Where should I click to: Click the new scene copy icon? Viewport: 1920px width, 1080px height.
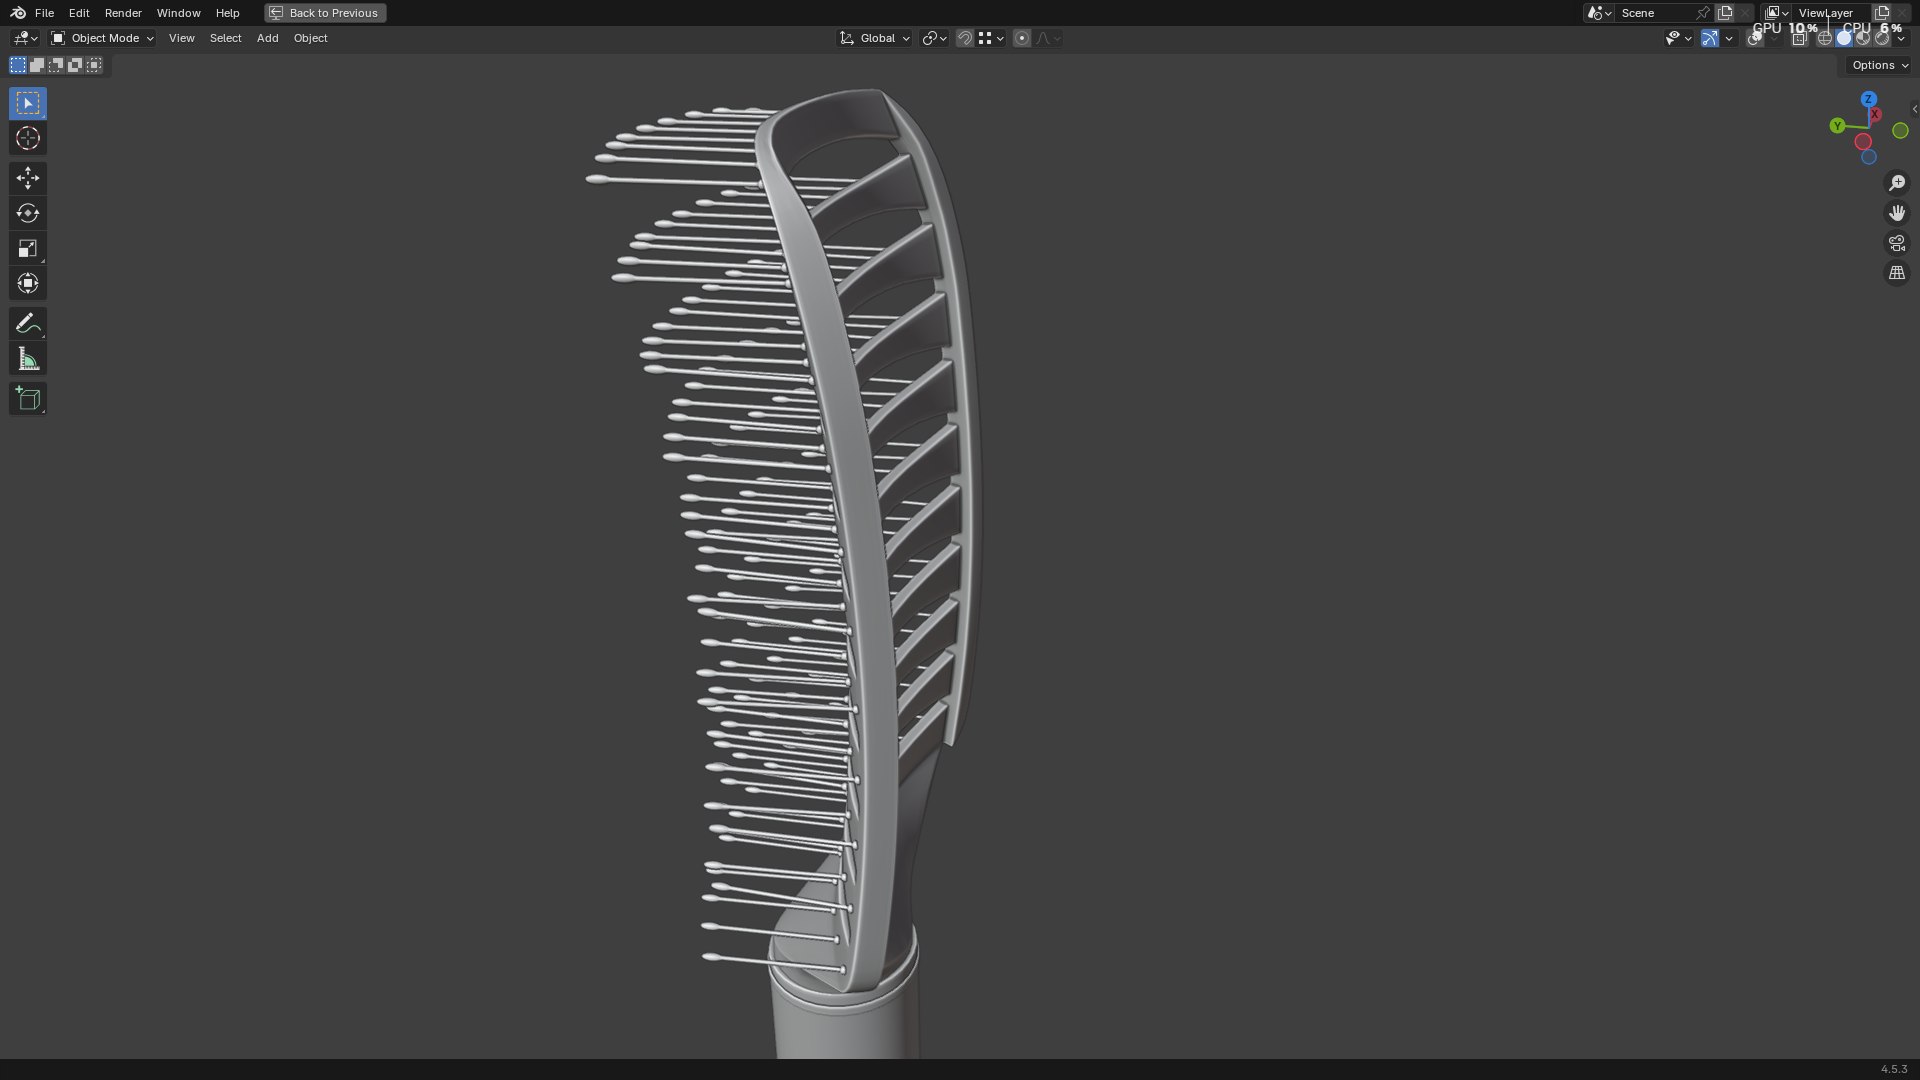coord(1725,13)
